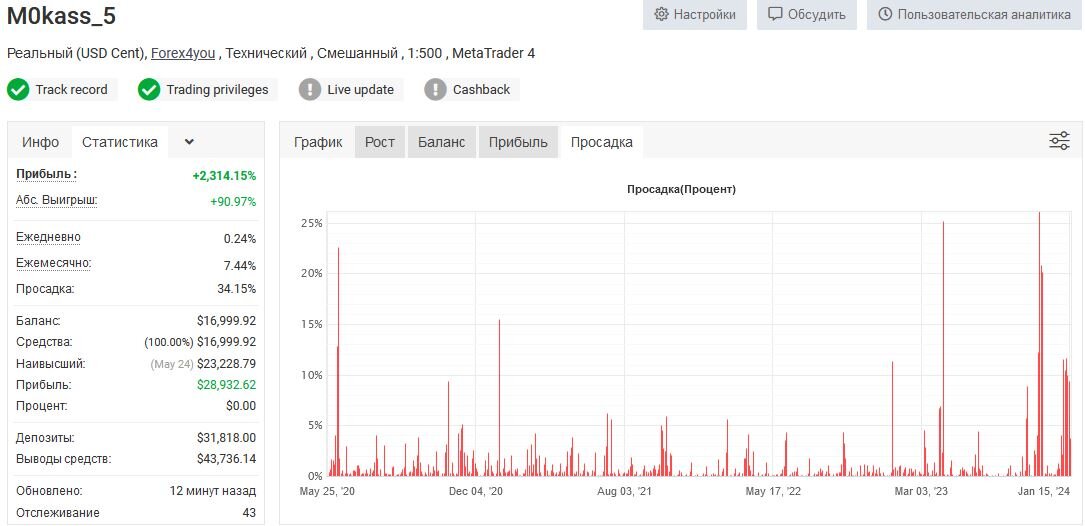Click the +2,314.15% profit value
The image size is (1085, 526).
pyautogui.click(x=224, y=176)
